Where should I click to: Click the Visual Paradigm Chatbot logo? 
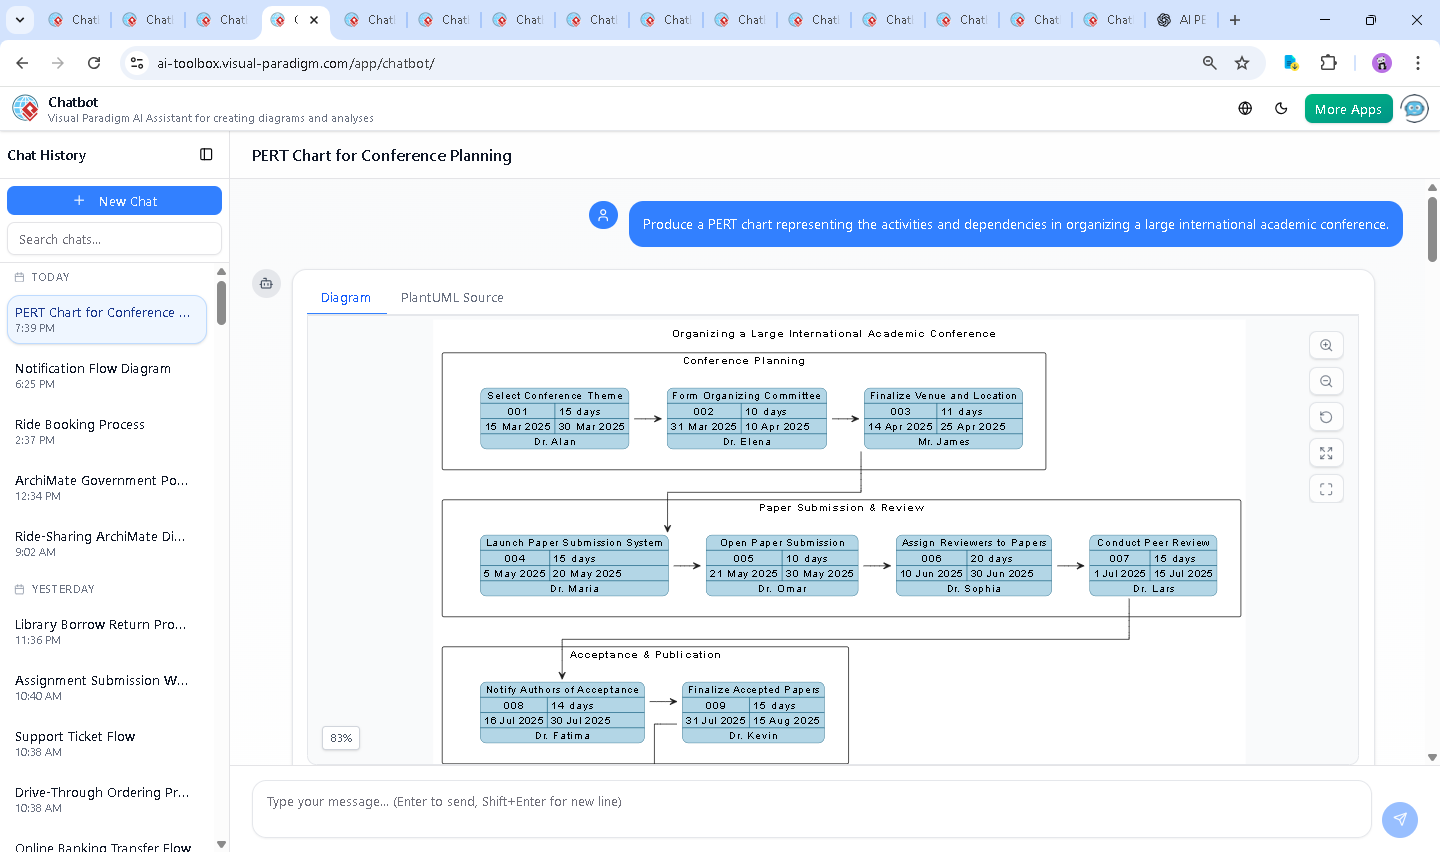(x=25, y=108)
